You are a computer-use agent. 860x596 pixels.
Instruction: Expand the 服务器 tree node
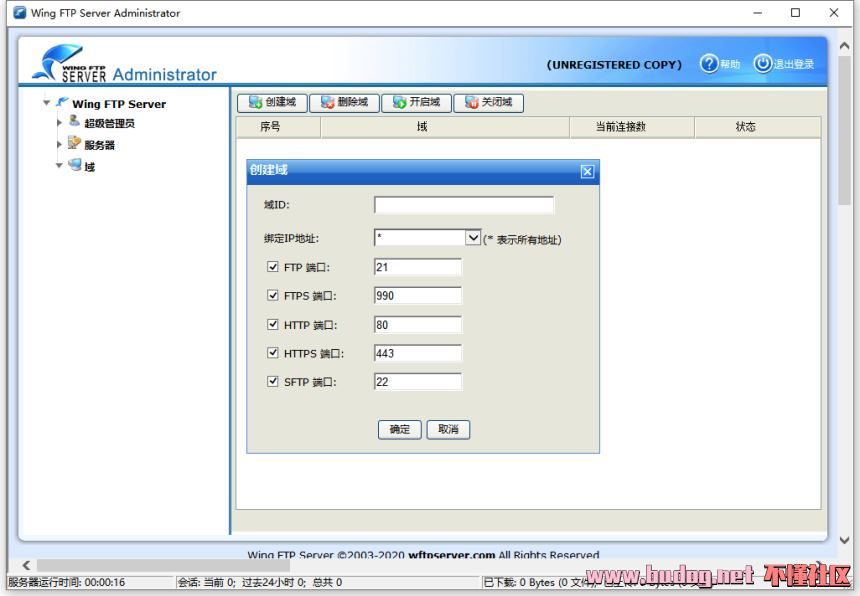click(60, 144)
